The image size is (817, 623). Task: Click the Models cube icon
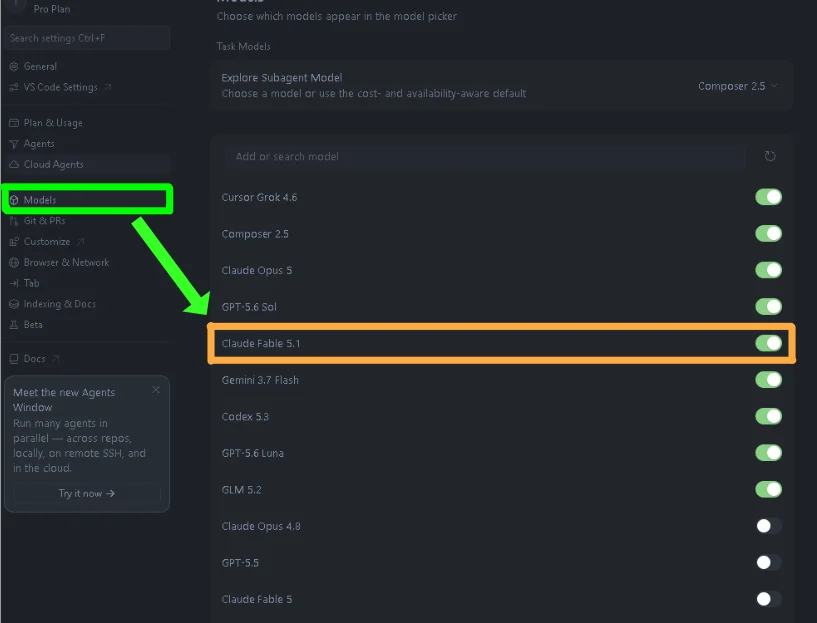click(14, 200)
